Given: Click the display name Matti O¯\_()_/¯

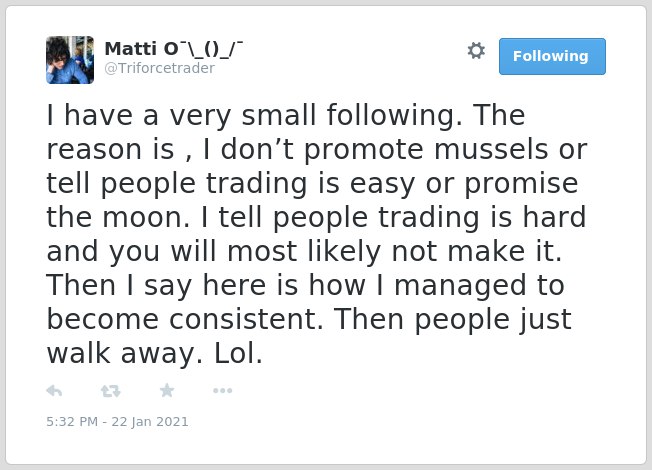Looking at the screenshot, I should (x=173, y=49).
